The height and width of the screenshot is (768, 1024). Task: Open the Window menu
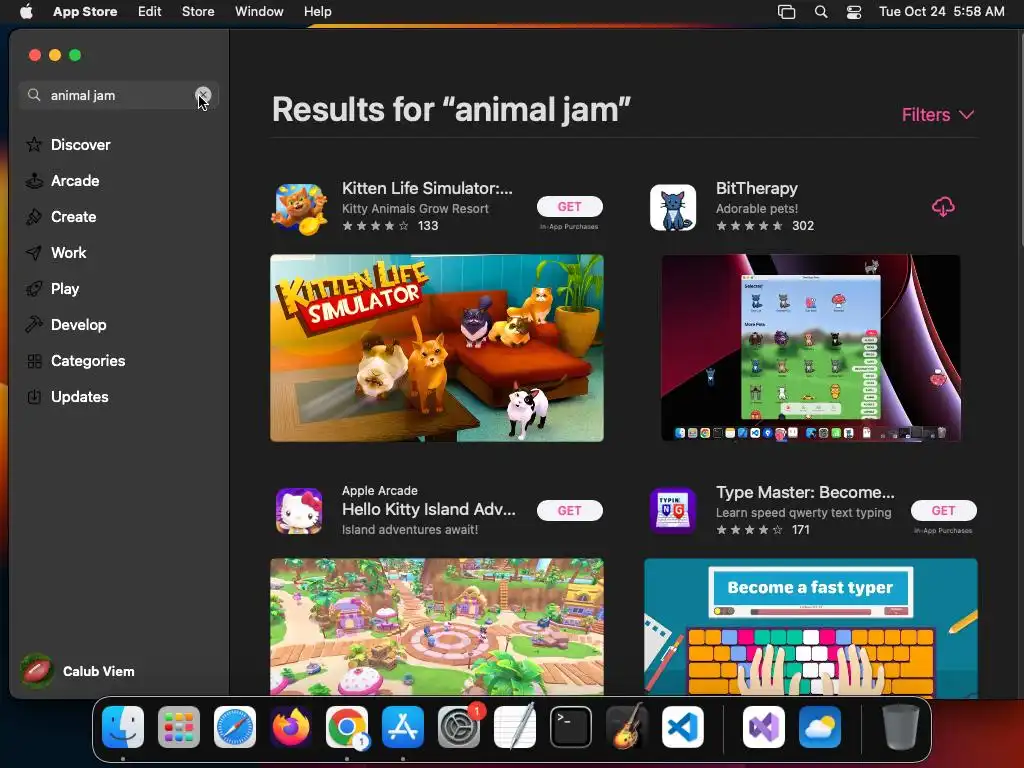click(259, 12)
